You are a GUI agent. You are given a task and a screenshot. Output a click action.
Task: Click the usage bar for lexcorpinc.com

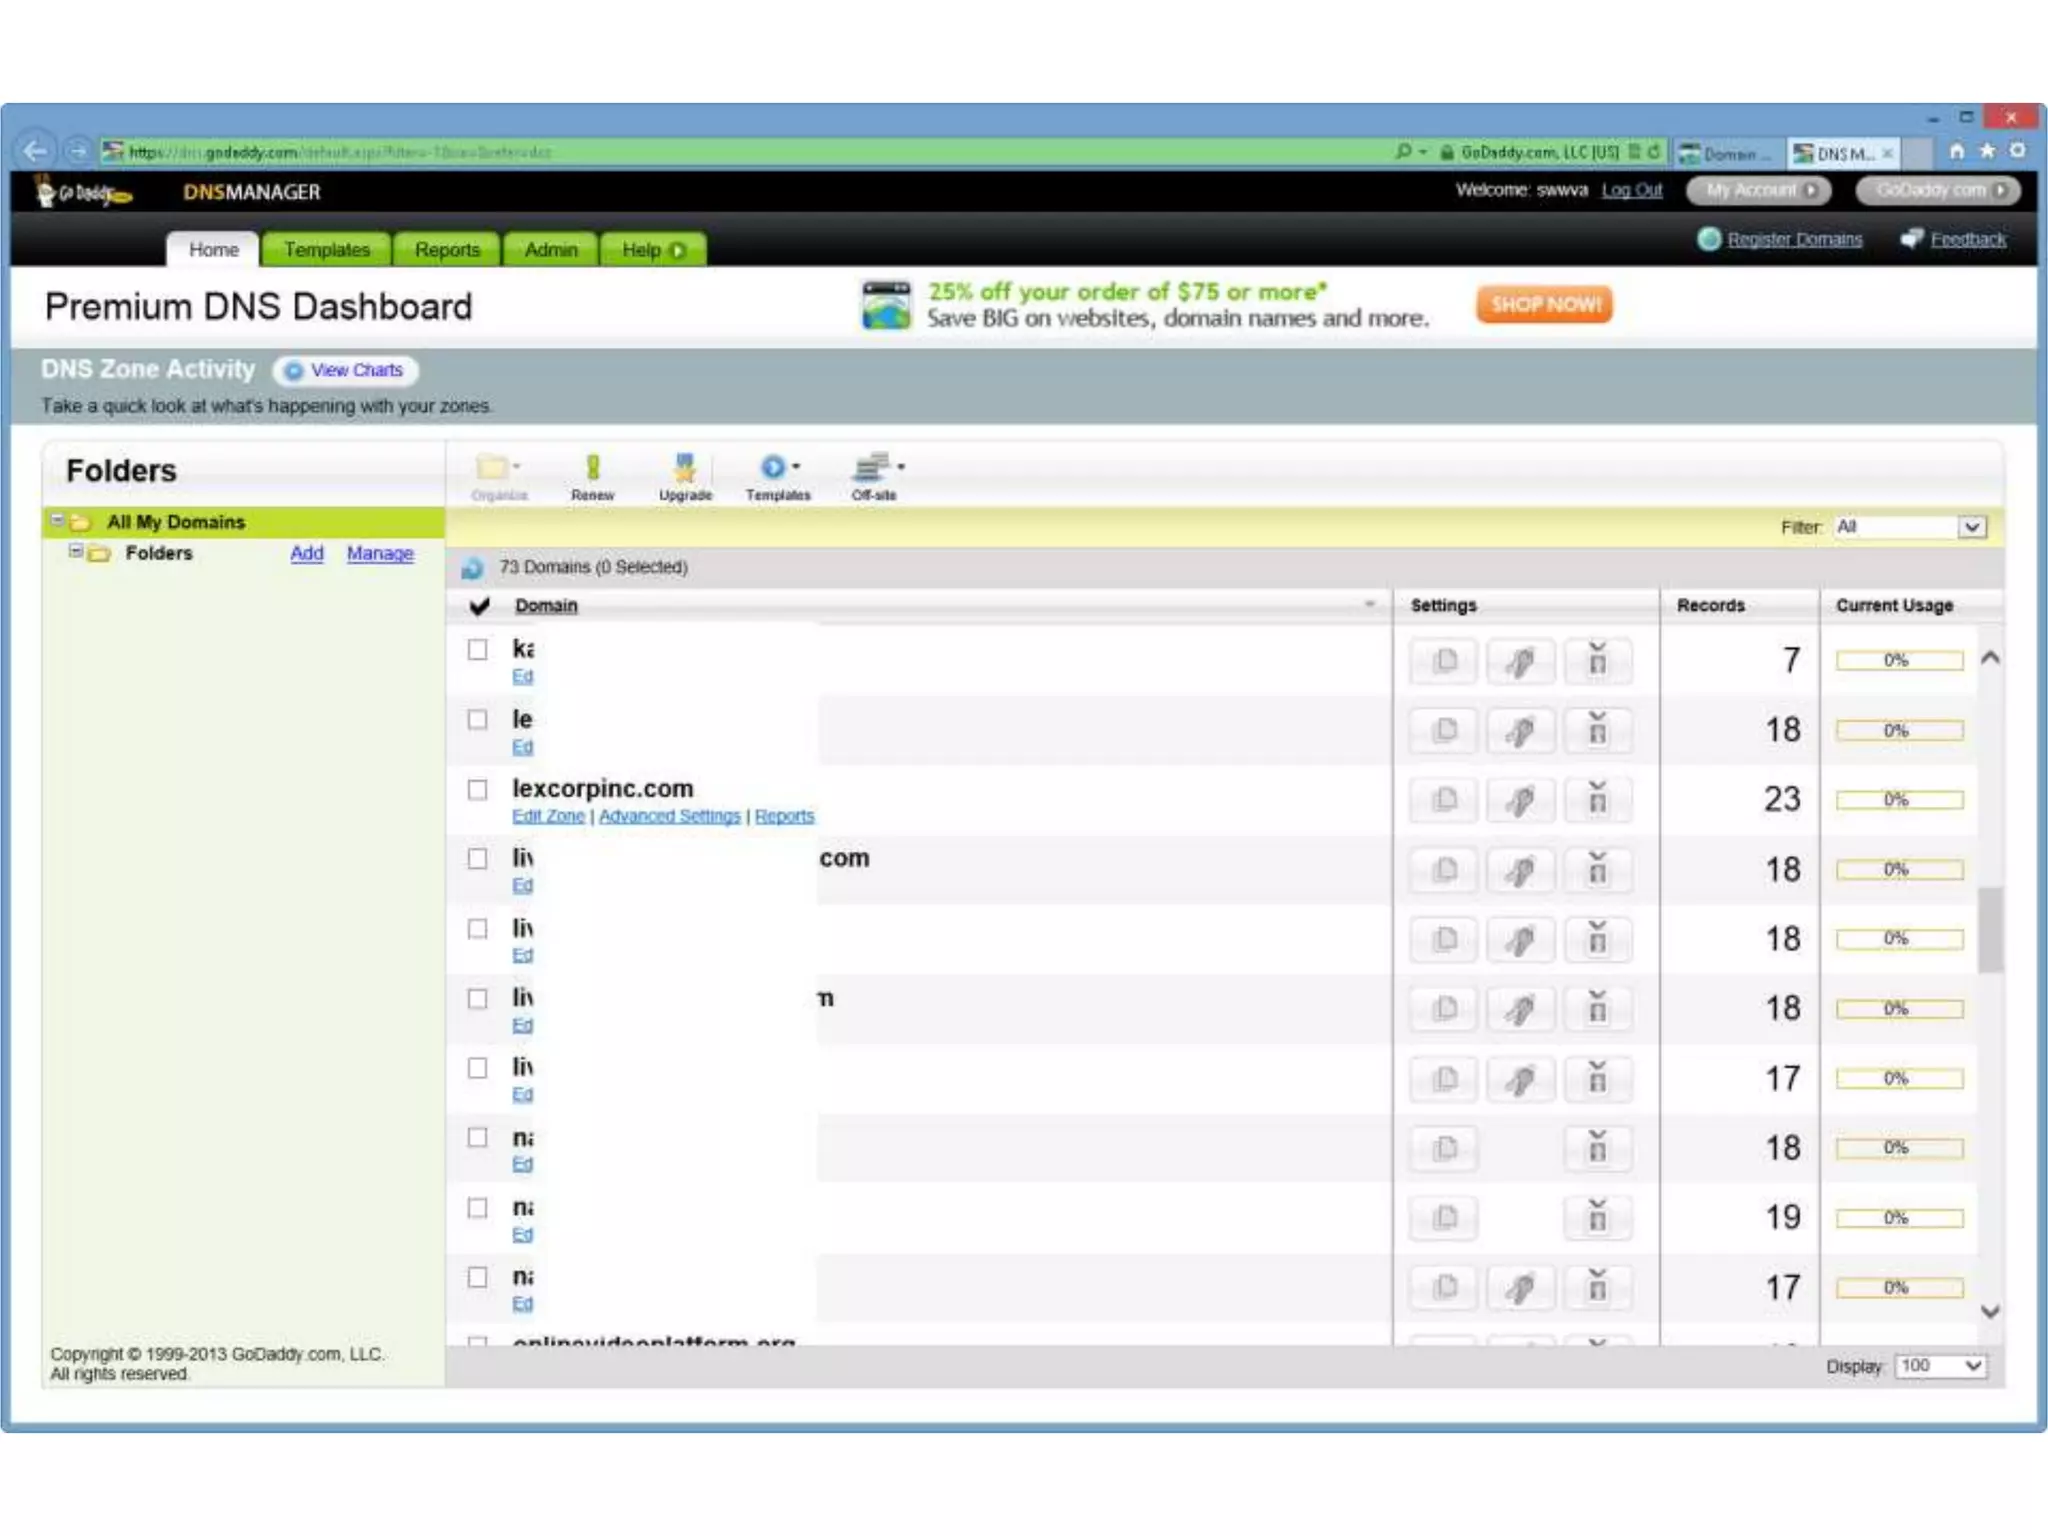[x=1898, y=800]
